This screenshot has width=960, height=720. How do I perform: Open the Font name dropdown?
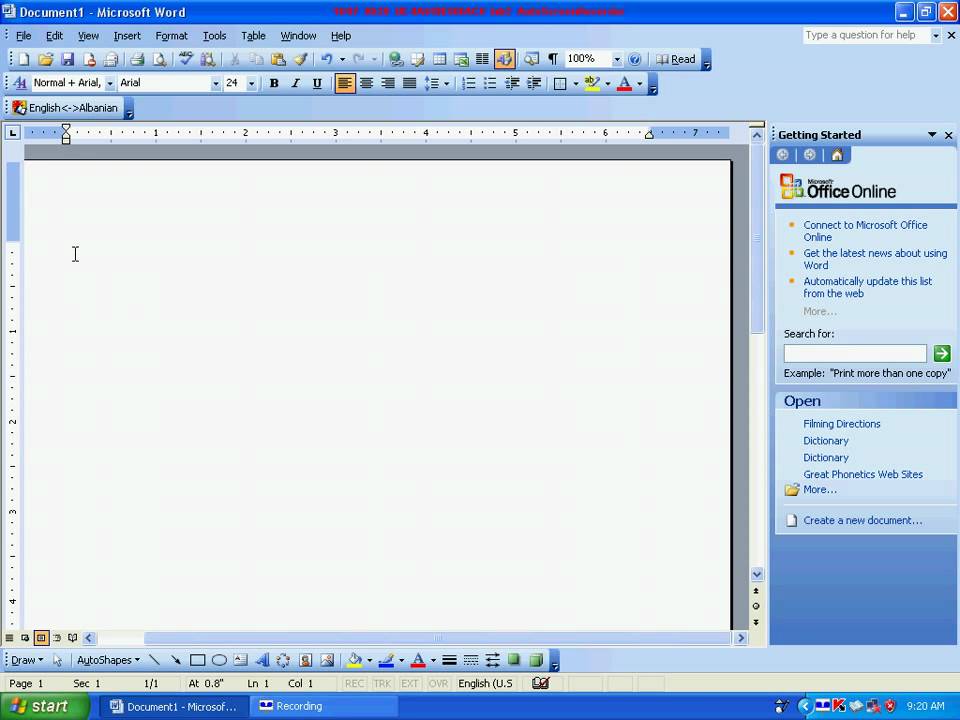pyautogui.click(x=216, y=83)
